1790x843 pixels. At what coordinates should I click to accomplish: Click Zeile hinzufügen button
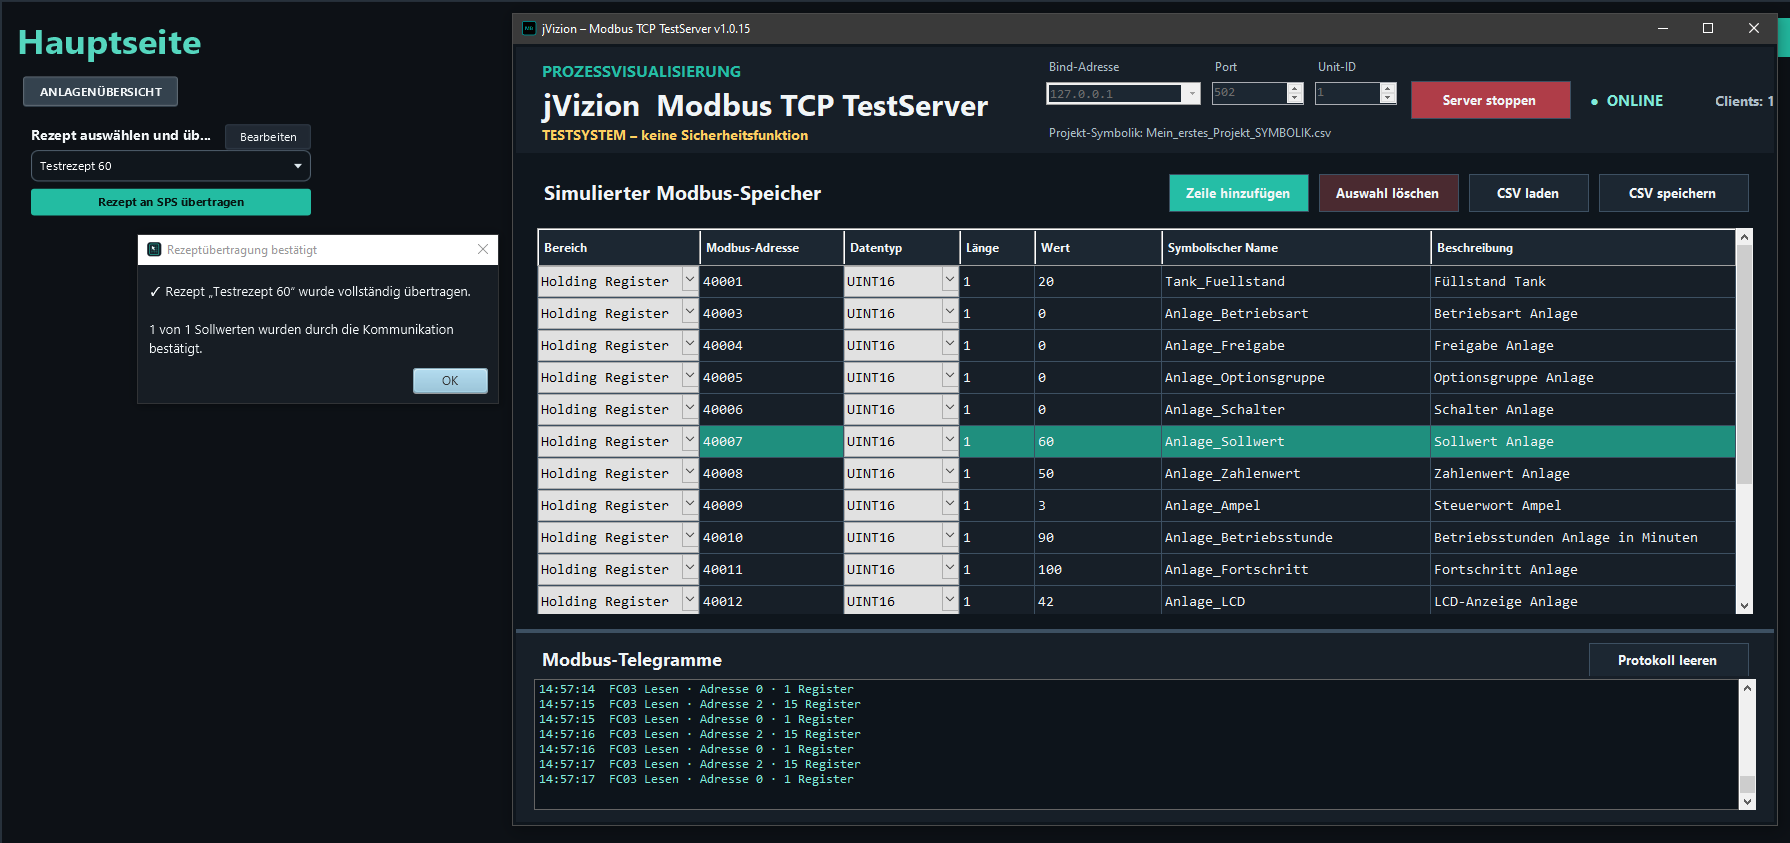pyautogui.click(x=1238, y=193)
